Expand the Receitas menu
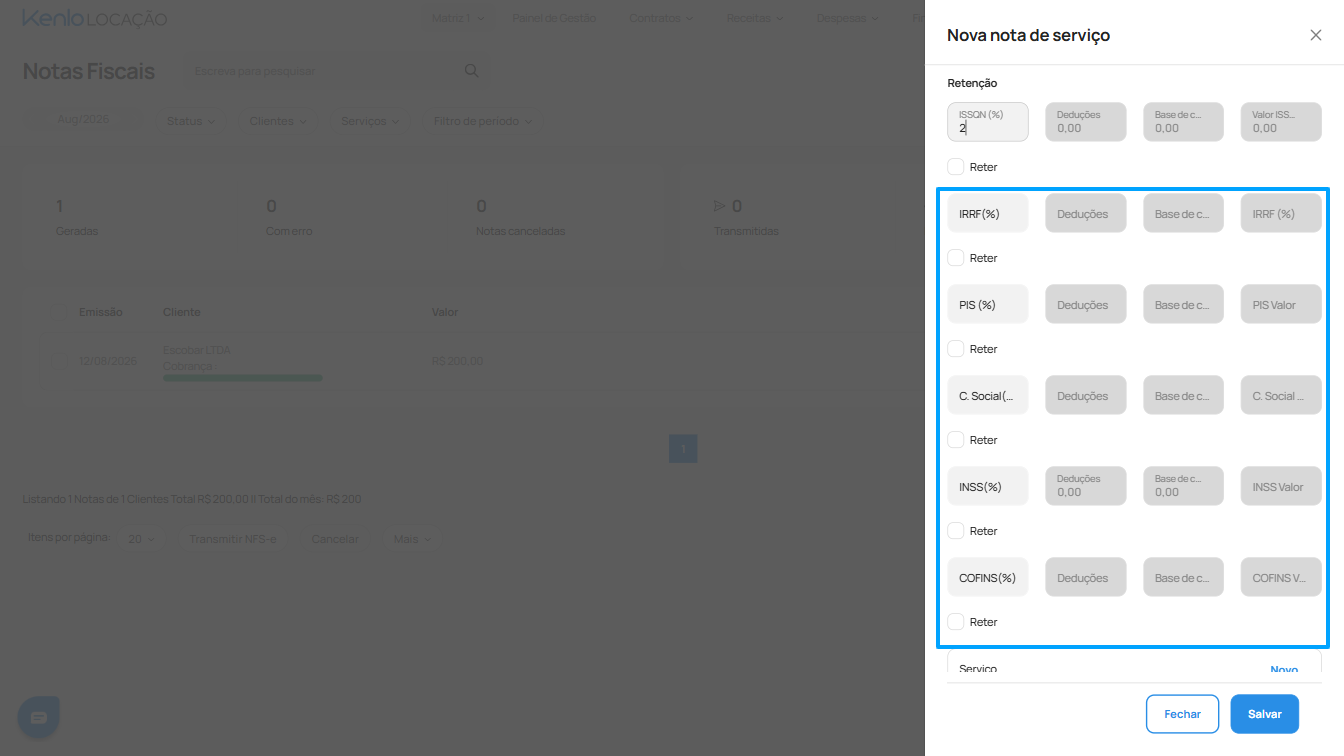This screenshot has height=756, width=1344. click(756, 18)
